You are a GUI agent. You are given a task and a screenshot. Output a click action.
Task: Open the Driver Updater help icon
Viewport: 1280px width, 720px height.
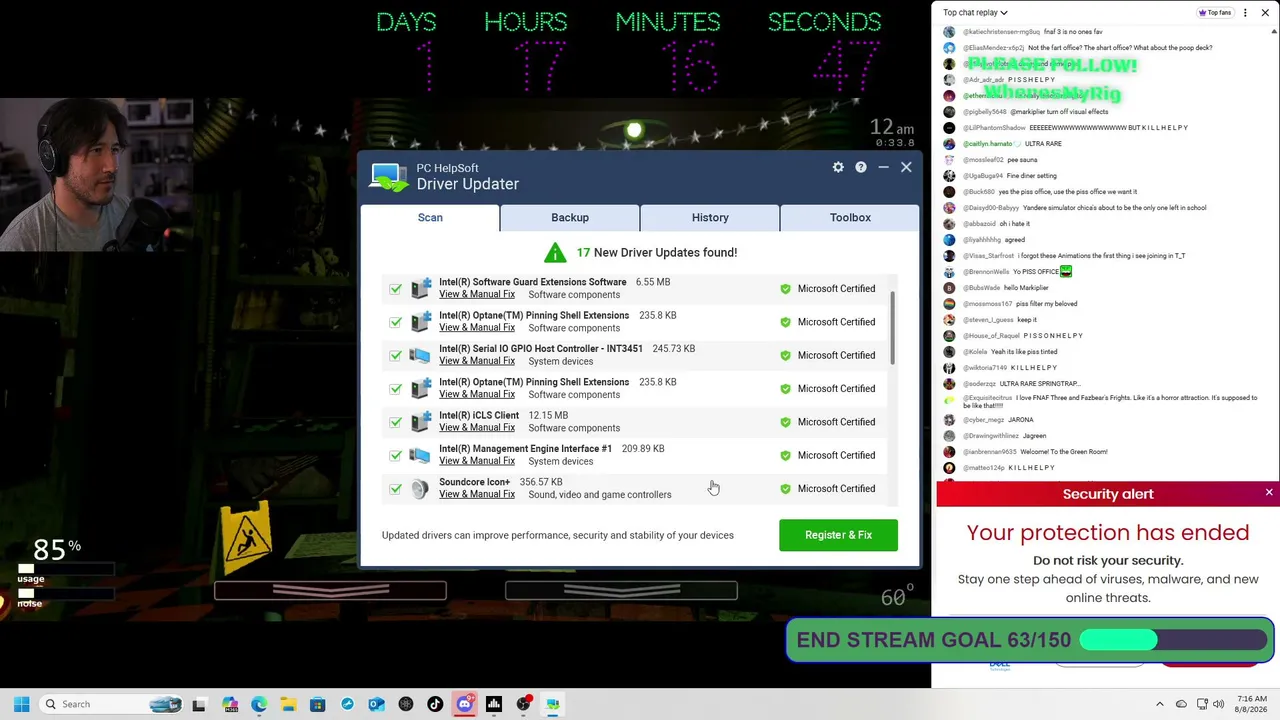pos(861,167)
